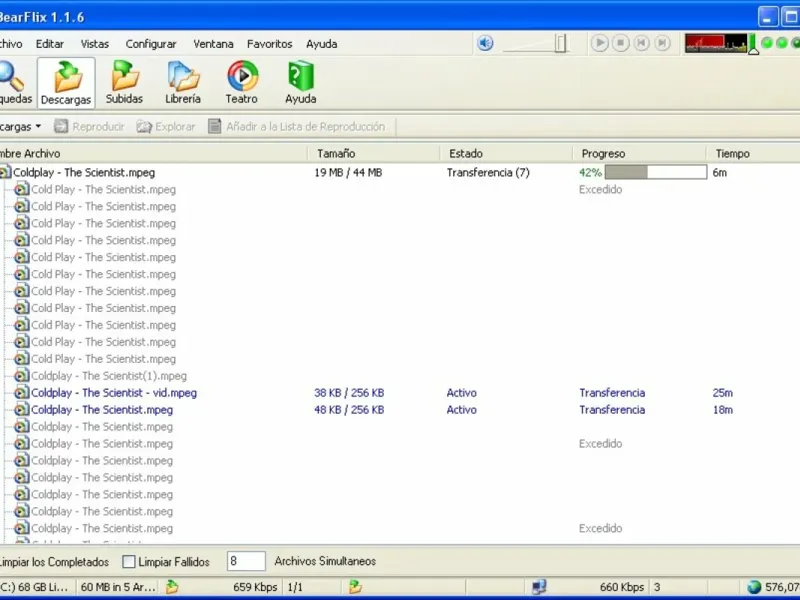800x600 pixels.
Task: Sort by Progreso column header
Action: pyautogui.click(x=640, y=154)
